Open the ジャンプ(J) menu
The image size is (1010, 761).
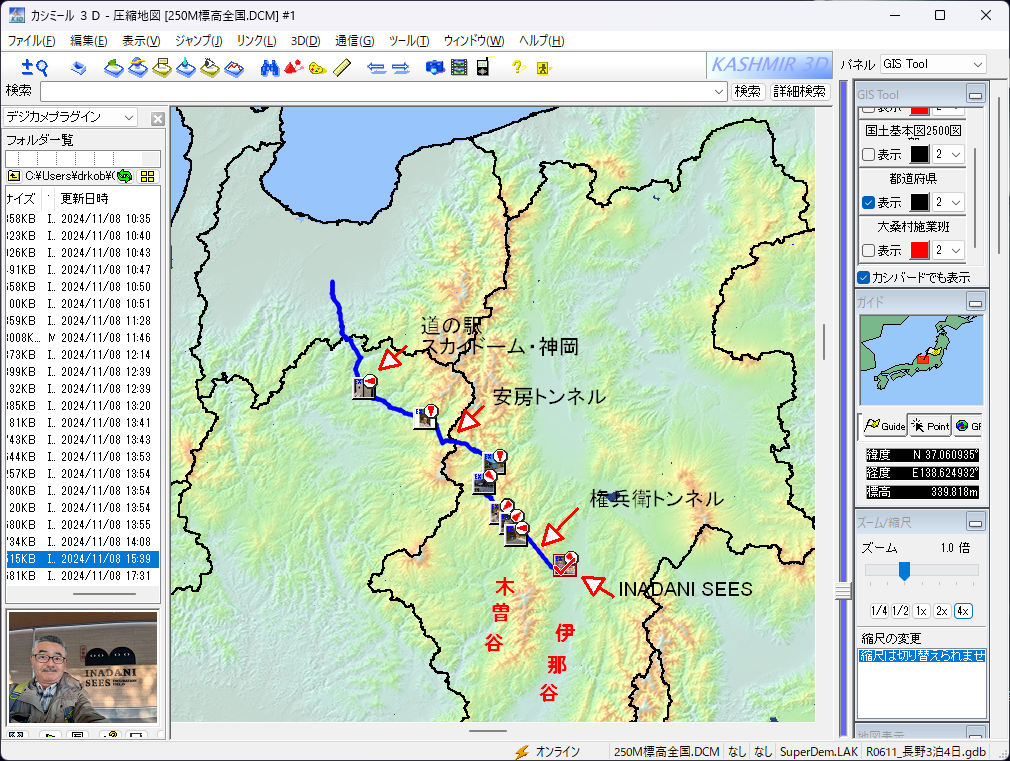pyautogui.click(x=198, y=41)
